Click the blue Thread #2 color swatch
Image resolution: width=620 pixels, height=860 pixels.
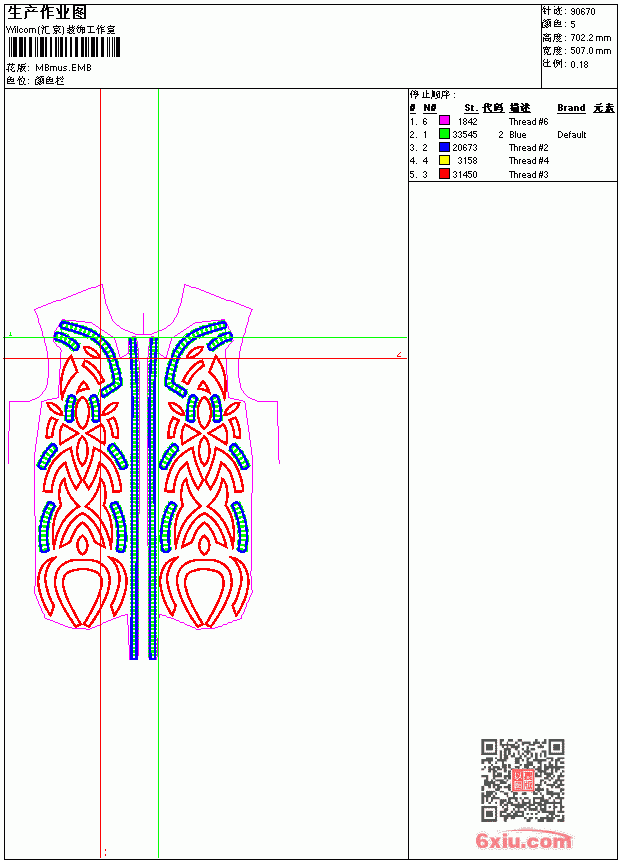[x=444, y=147]
